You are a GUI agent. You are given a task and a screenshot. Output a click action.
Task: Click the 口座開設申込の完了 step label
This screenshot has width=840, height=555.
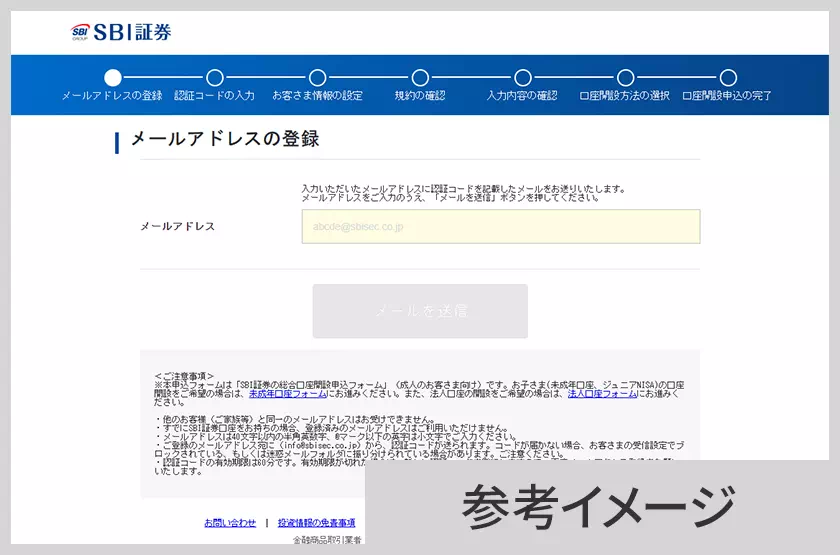coord(727,96)
